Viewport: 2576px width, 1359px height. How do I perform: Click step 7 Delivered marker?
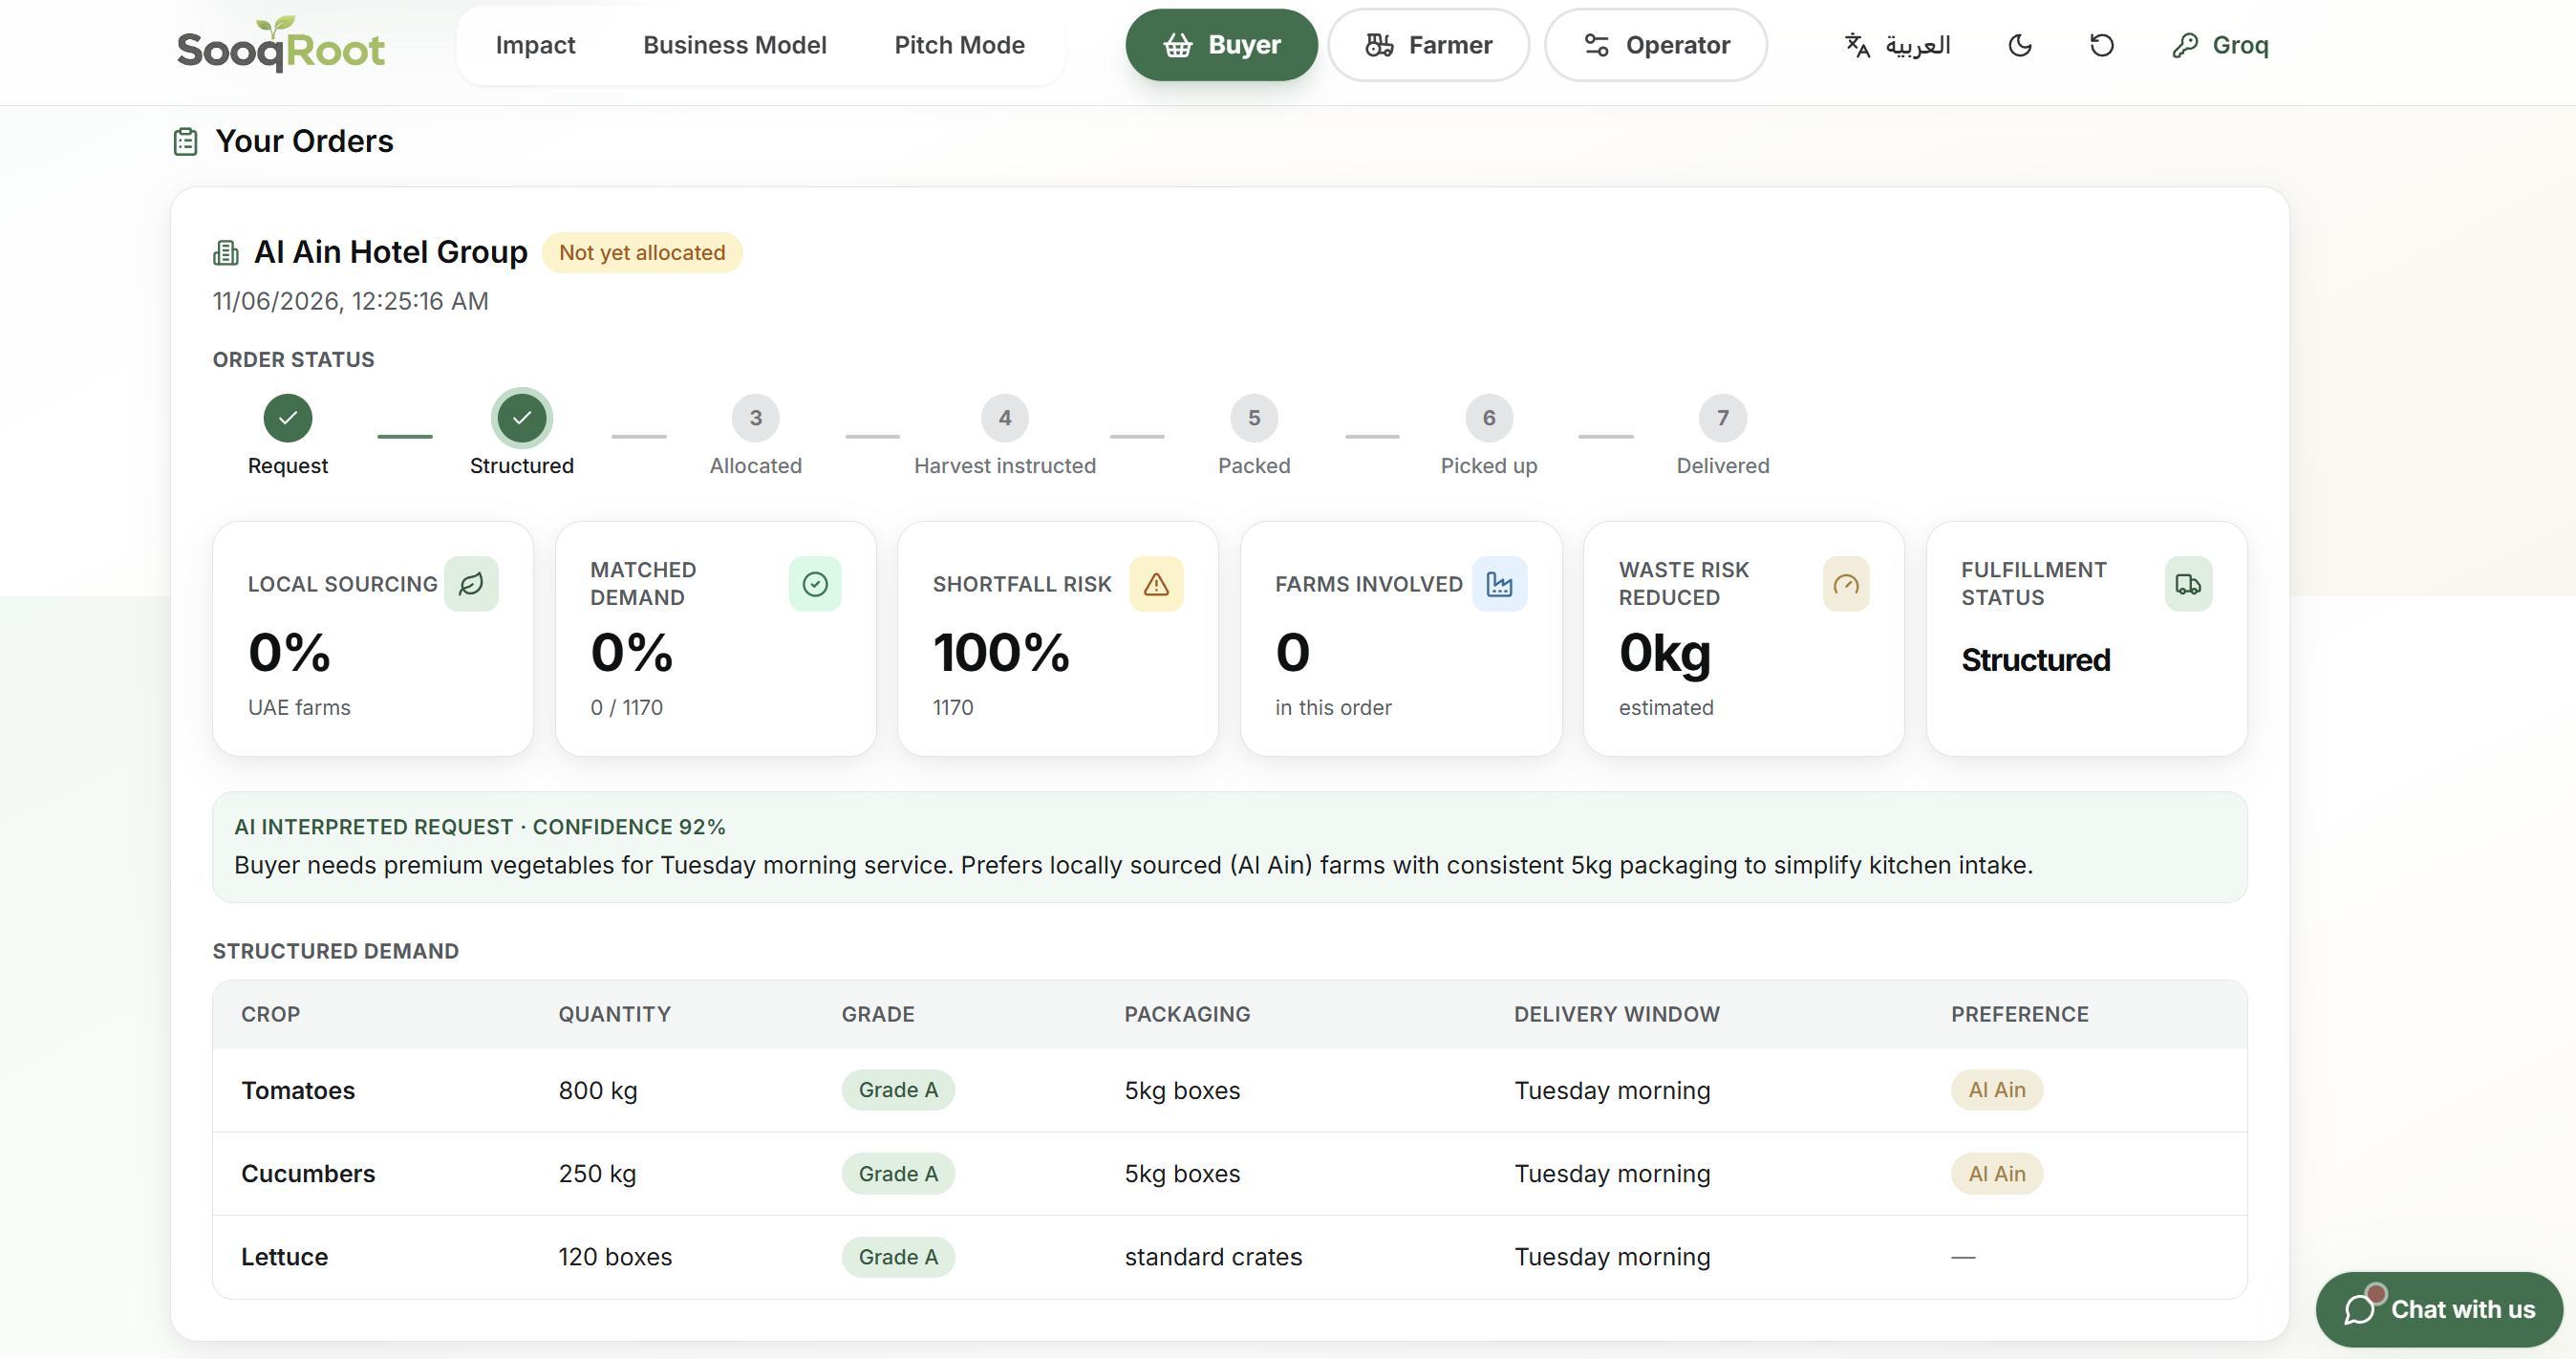[1723, 417]
